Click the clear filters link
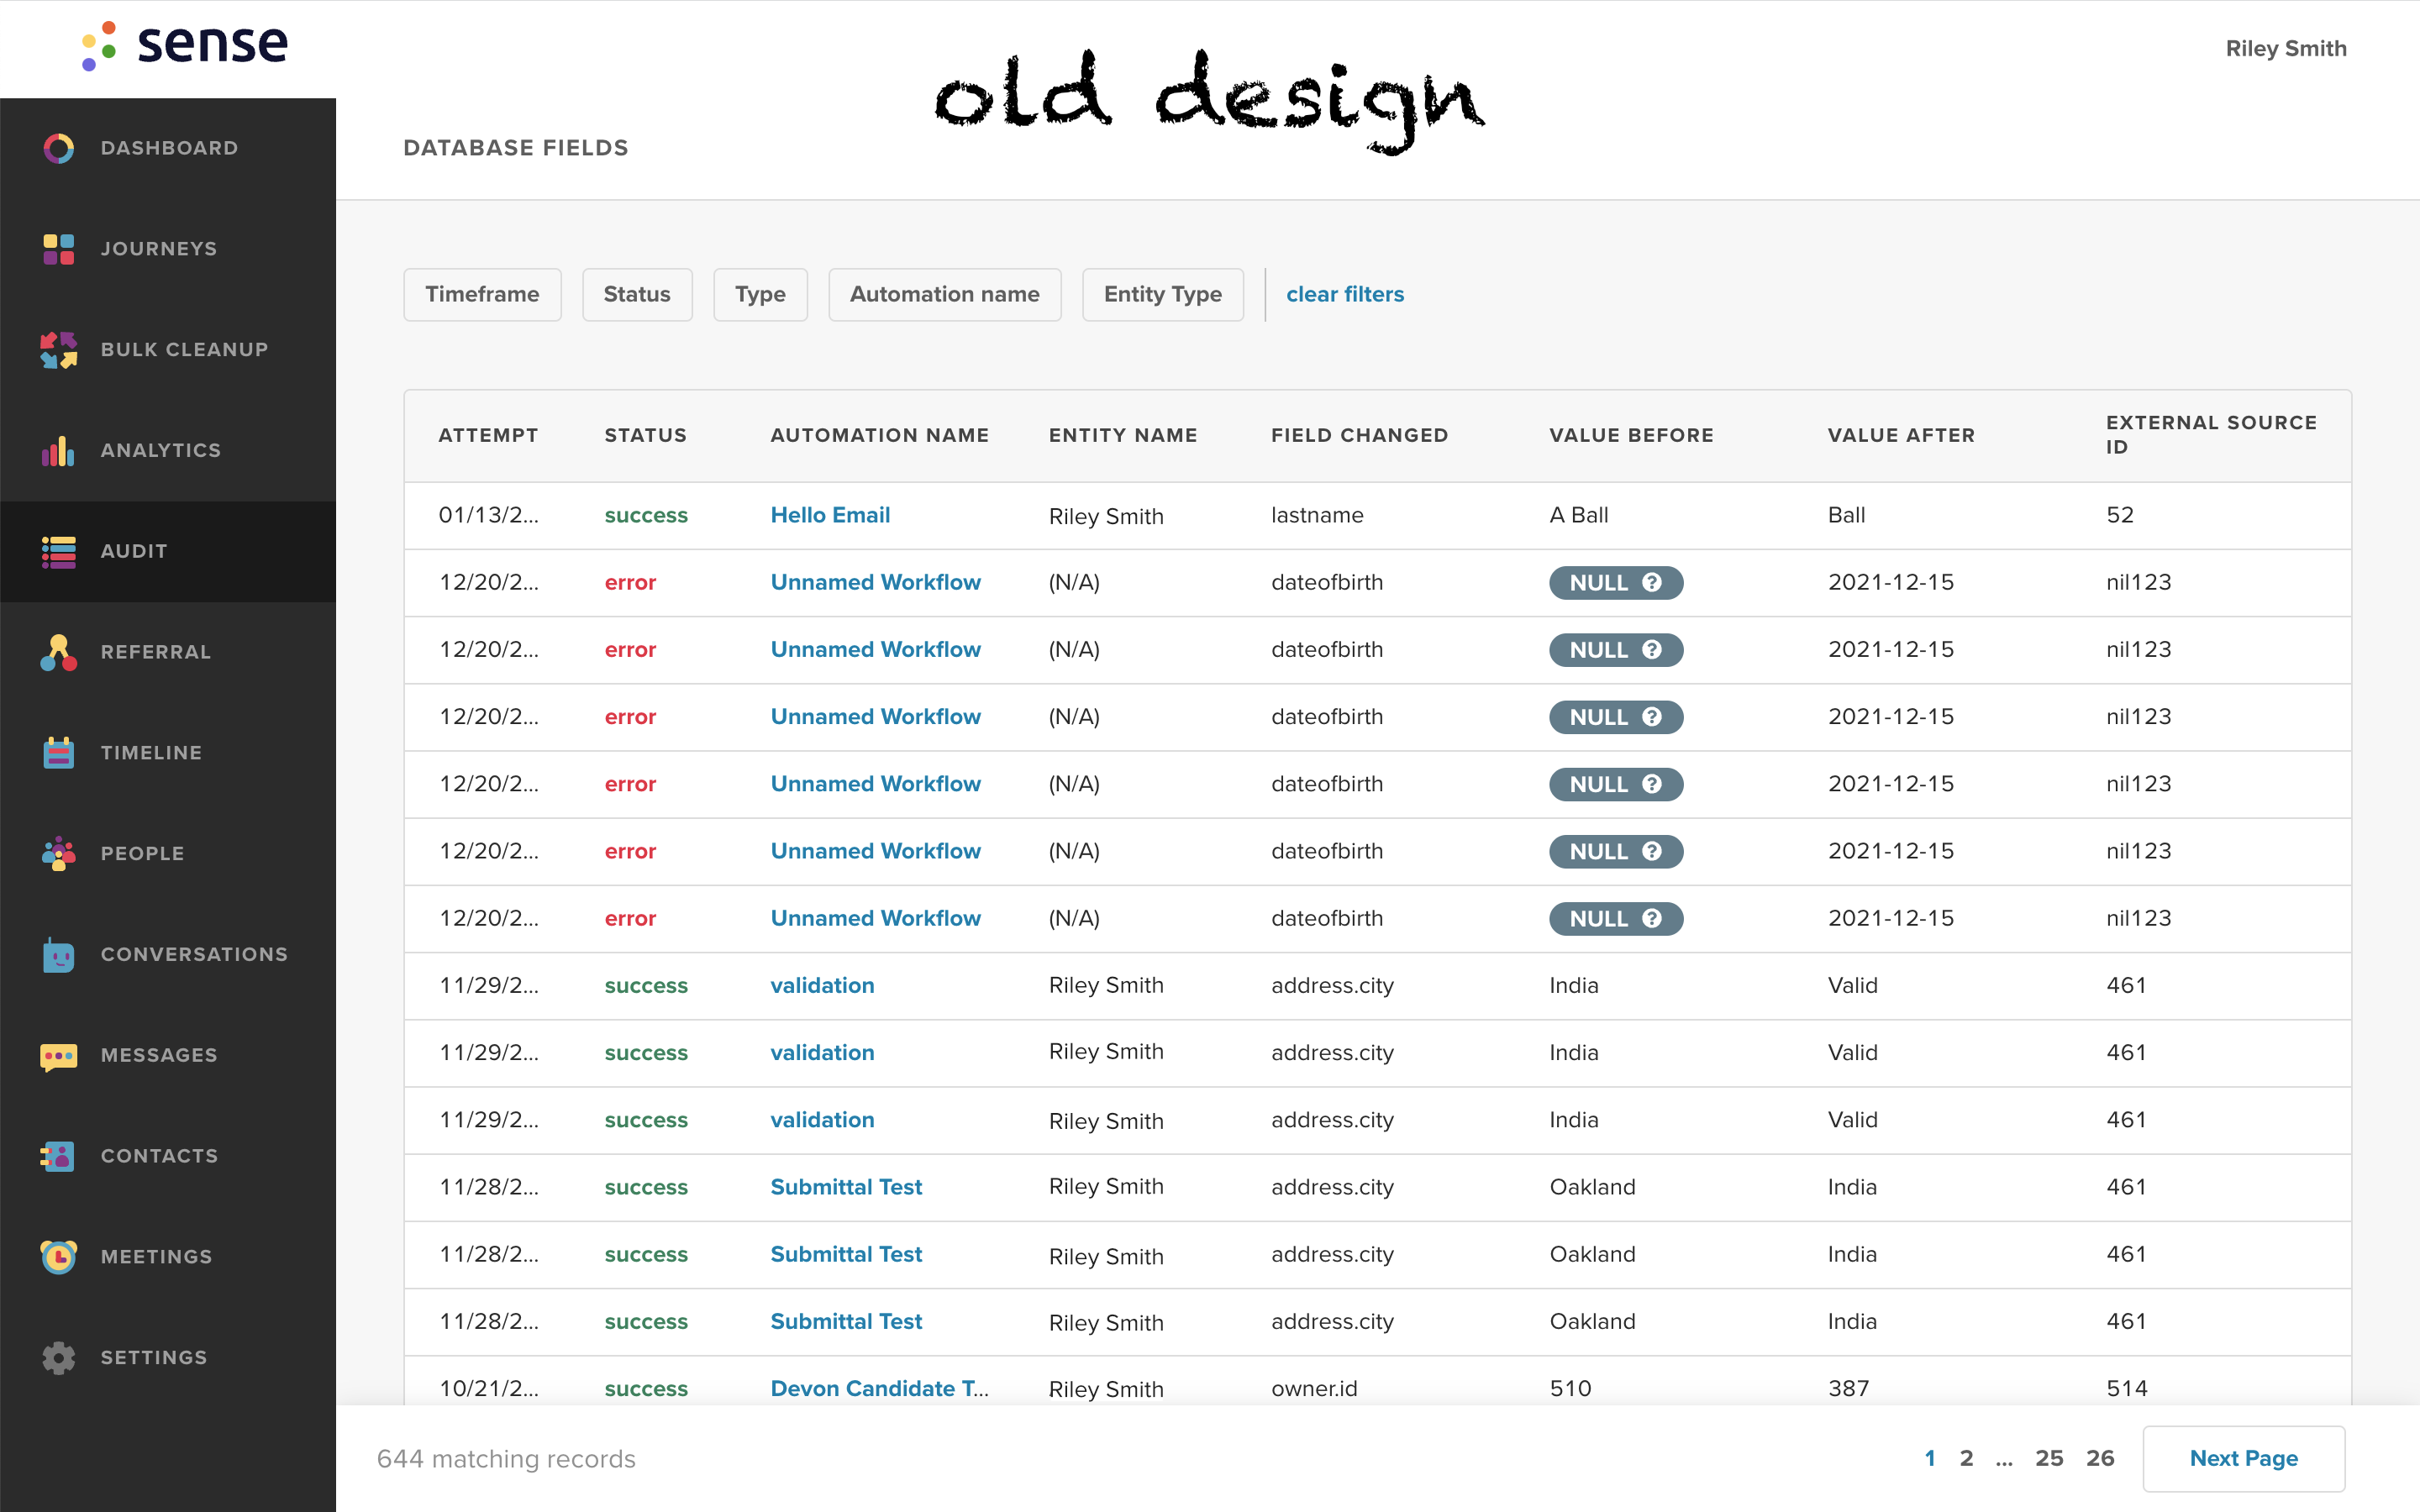Image resolution: width=2420 pixels, height=1512 pixels. pyautogui.click(x=1345, y=294)
